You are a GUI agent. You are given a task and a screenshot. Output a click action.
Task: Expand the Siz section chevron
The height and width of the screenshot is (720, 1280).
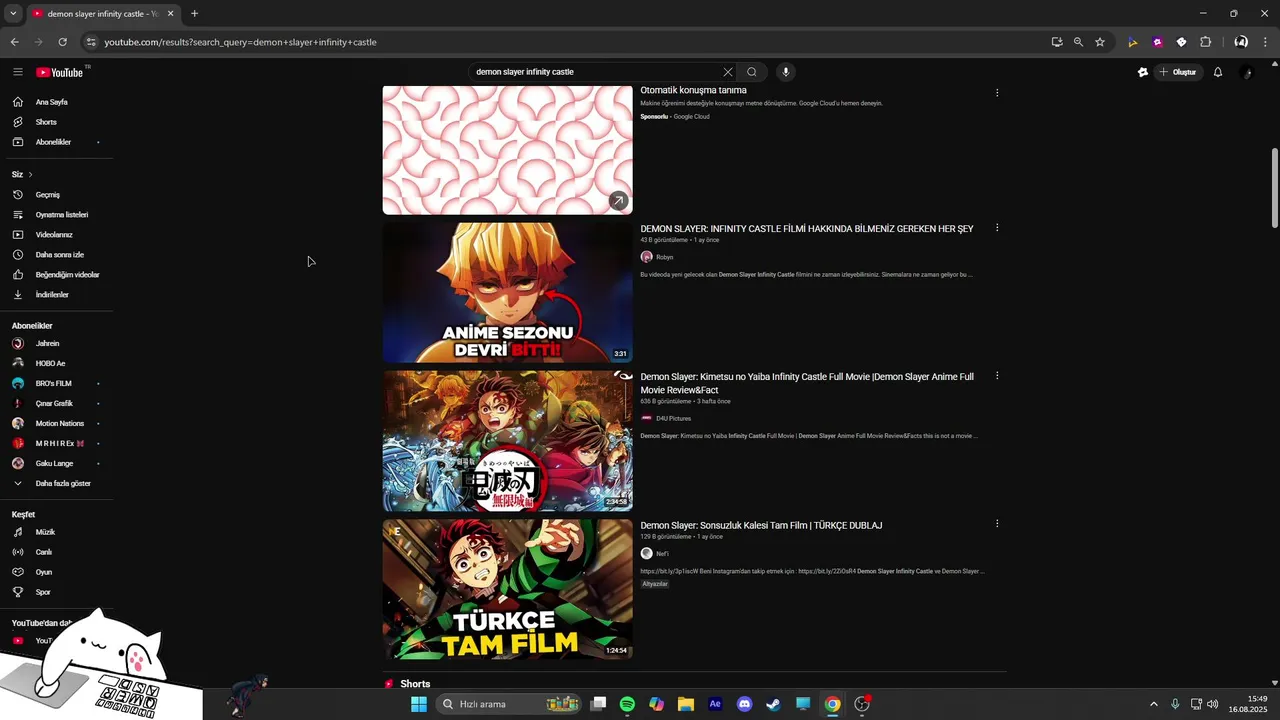30,175
